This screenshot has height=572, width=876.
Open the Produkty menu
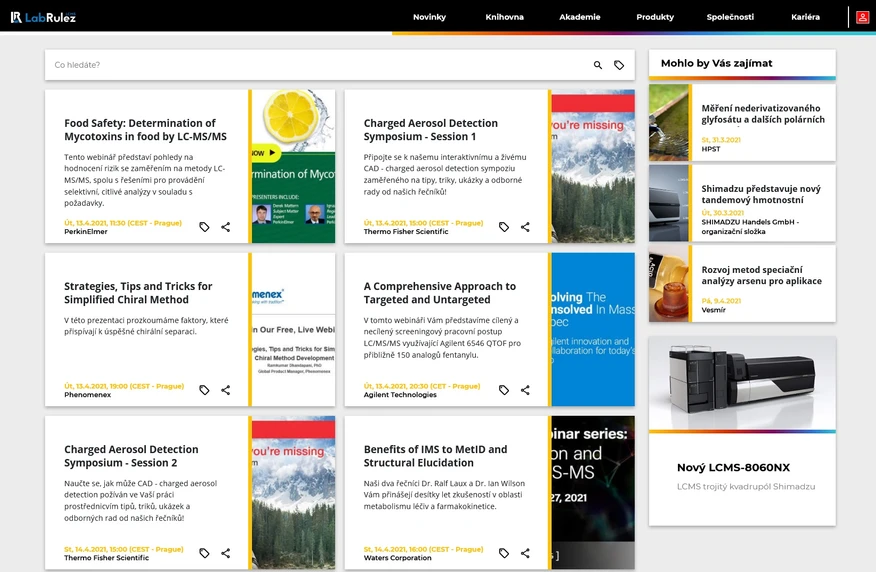tap(655, 17)
